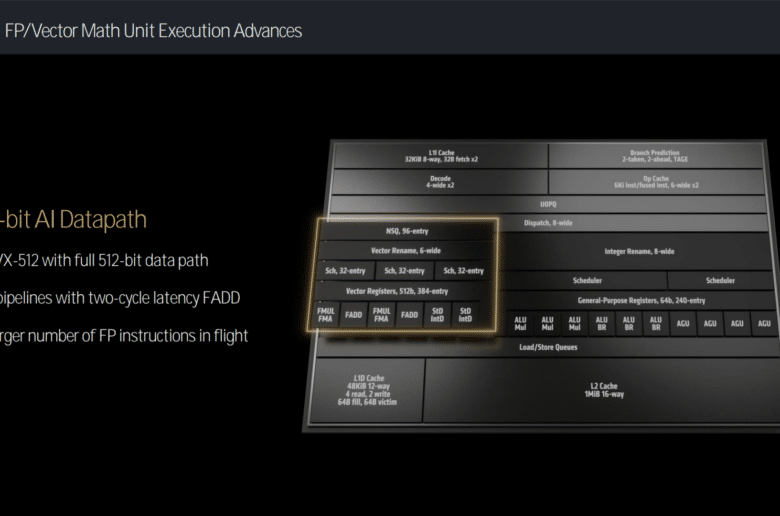780x516 pixels.
Task: Select the first "AGU" unit
Action: point(683,323)
